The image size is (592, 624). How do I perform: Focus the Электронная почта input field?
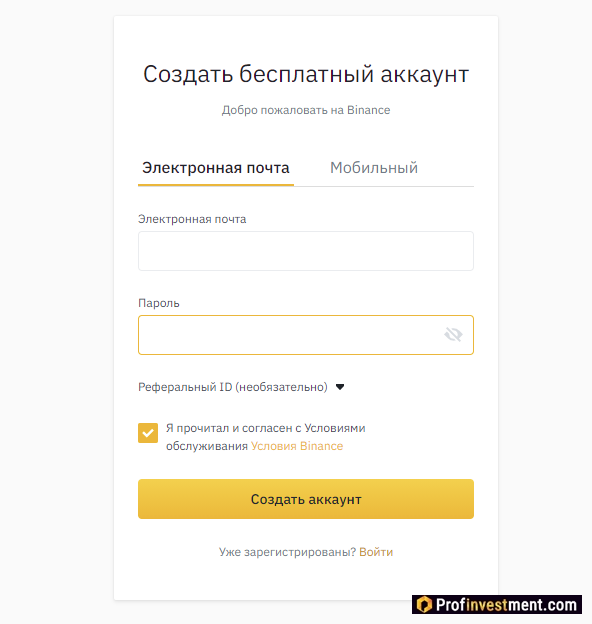[x=306, y=251]
